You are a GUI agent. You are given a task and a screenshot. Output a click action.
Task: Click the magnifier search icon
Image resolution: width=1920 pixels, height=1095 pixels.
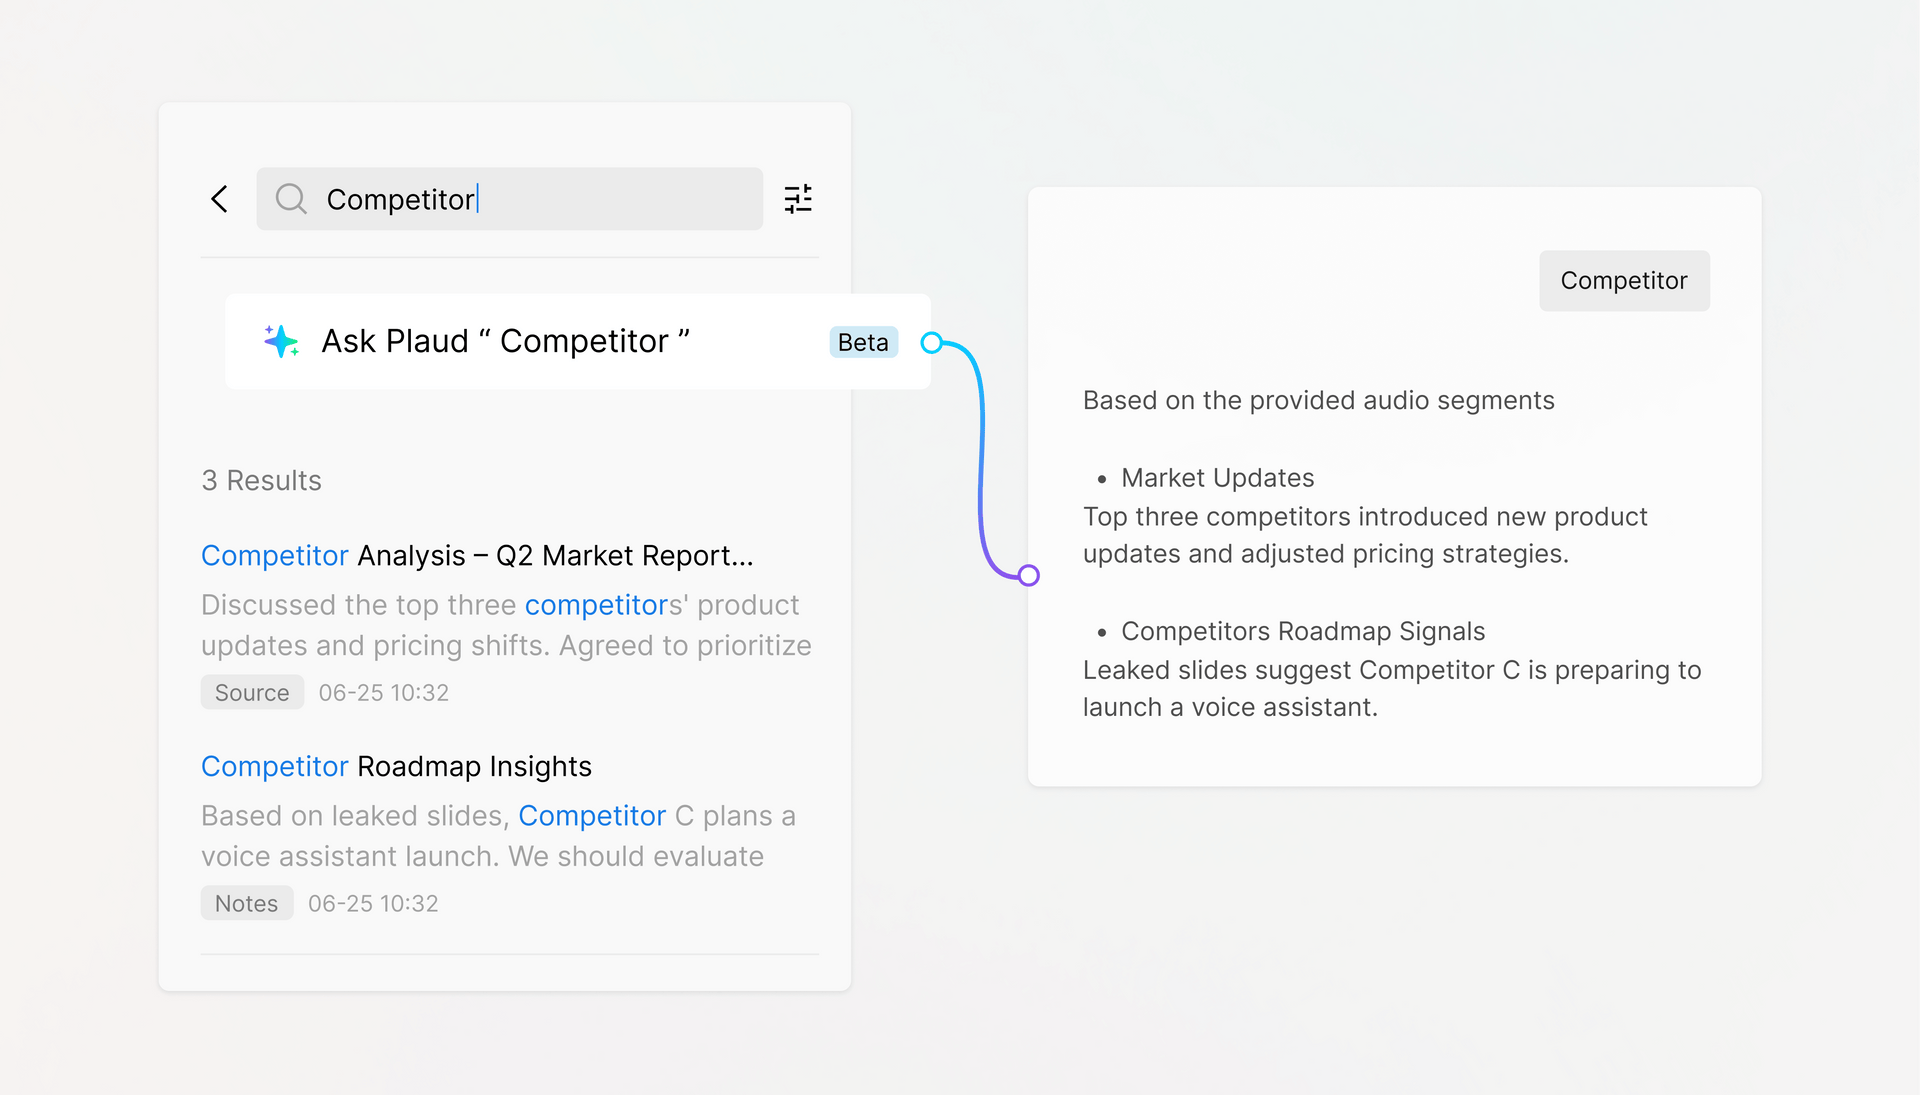click(x=291, y=199)
